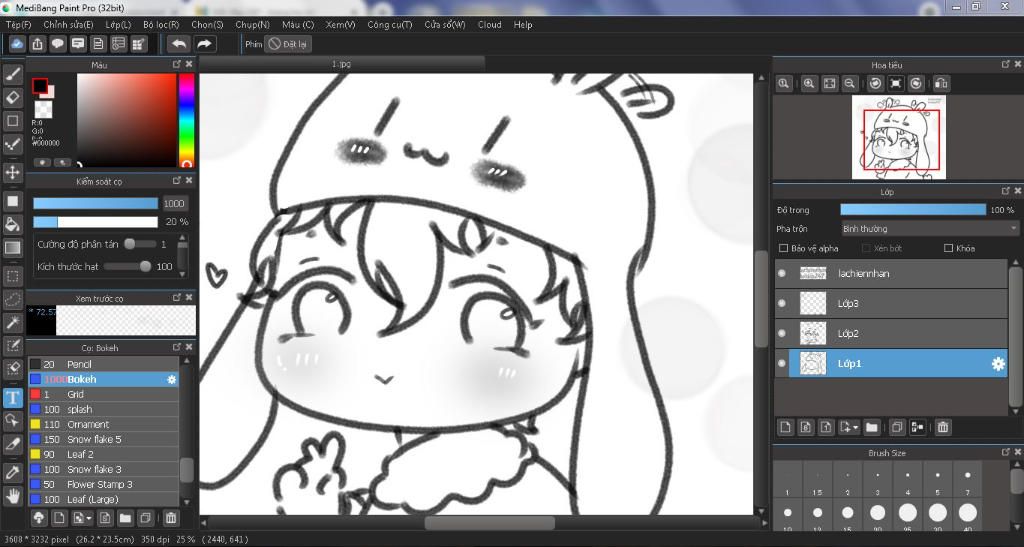Delete layer with trash icon
This screenshot has width=1024, height=547.
(x=942, y=428)
